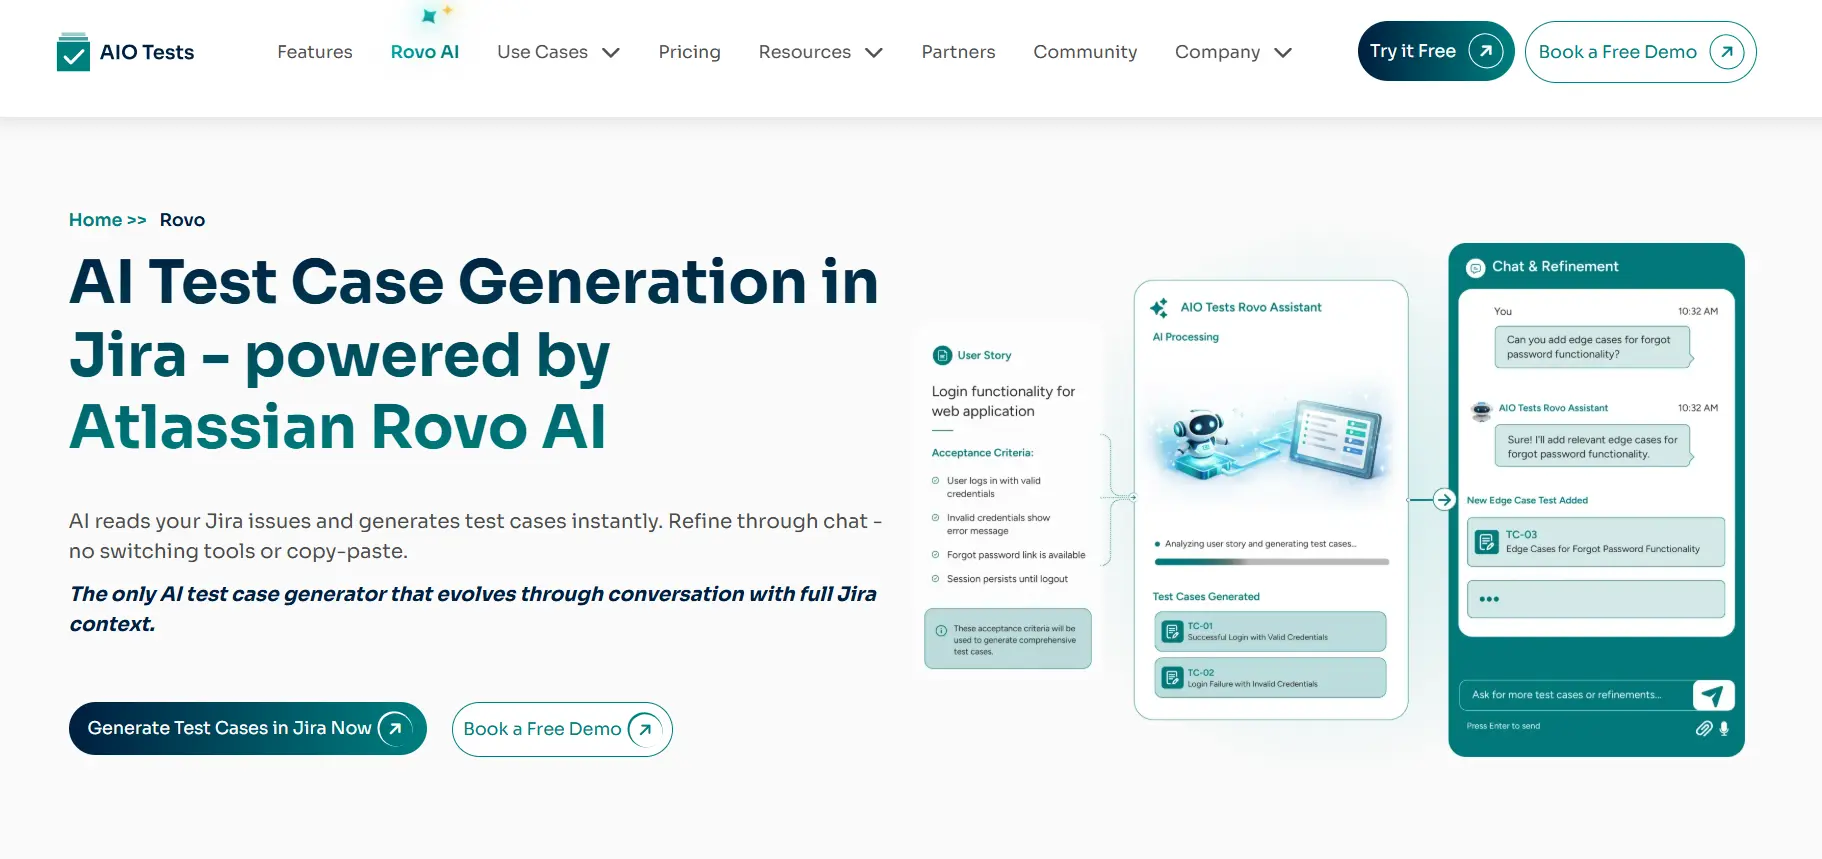
Task: Click TC-03 Edge Cases for Forgot Password text
Action: [1603, 549]
